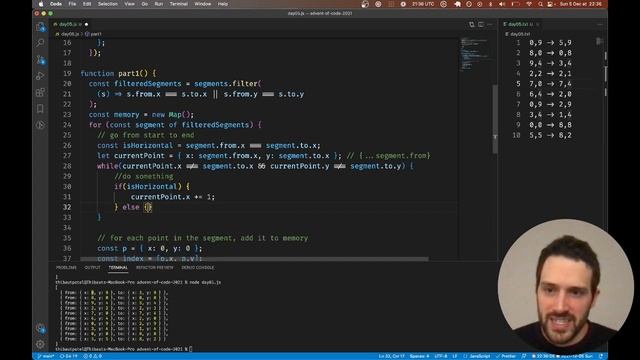The image size is (640, 360).
Task: Open the Manage gear in activity bar
Action: click(40, 344)
